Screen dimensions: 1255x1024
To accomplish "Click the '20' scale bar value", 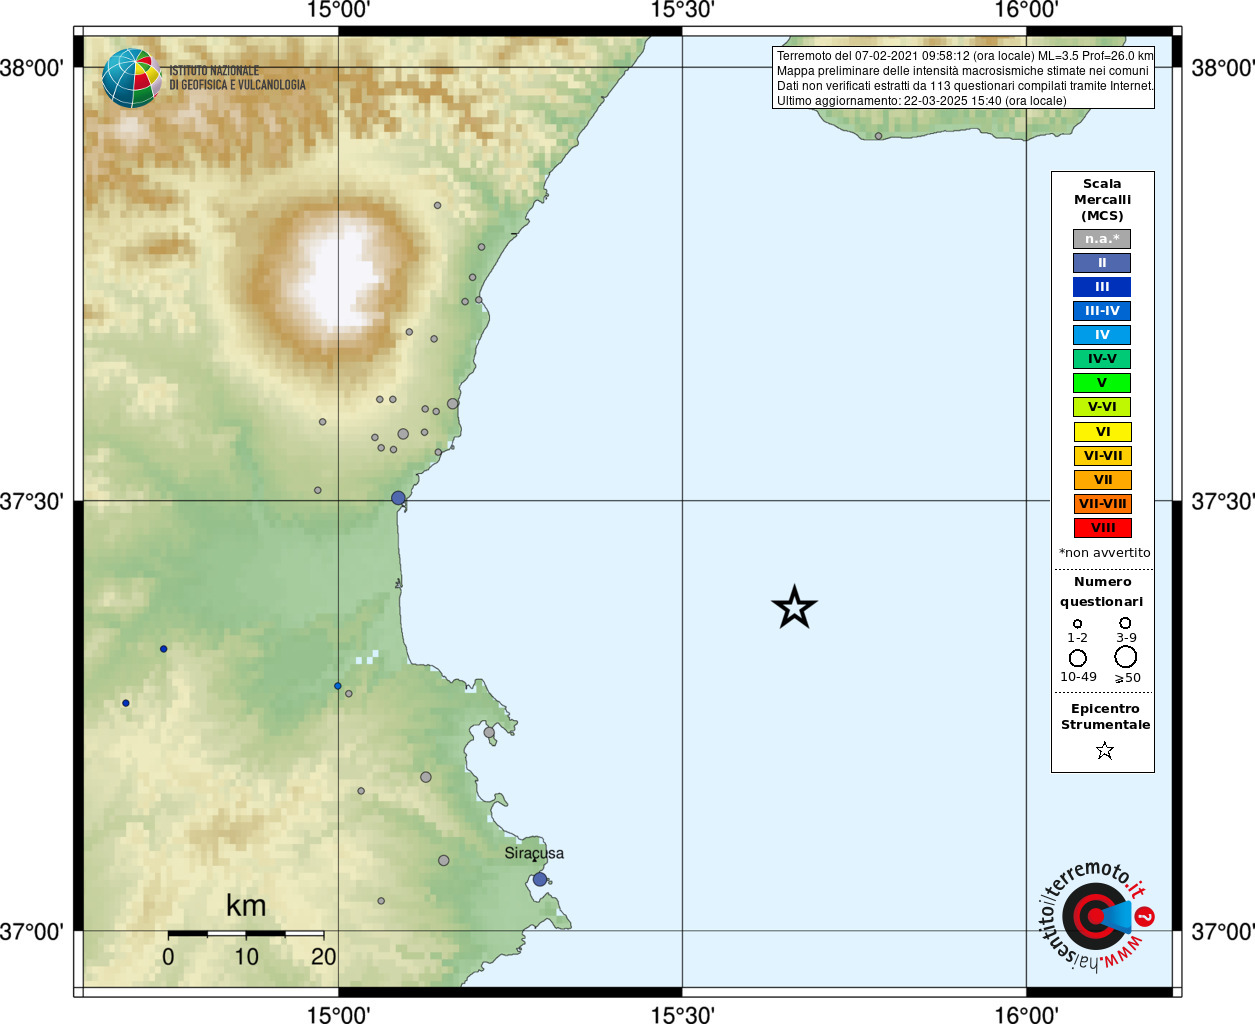I will click(324, 957).
